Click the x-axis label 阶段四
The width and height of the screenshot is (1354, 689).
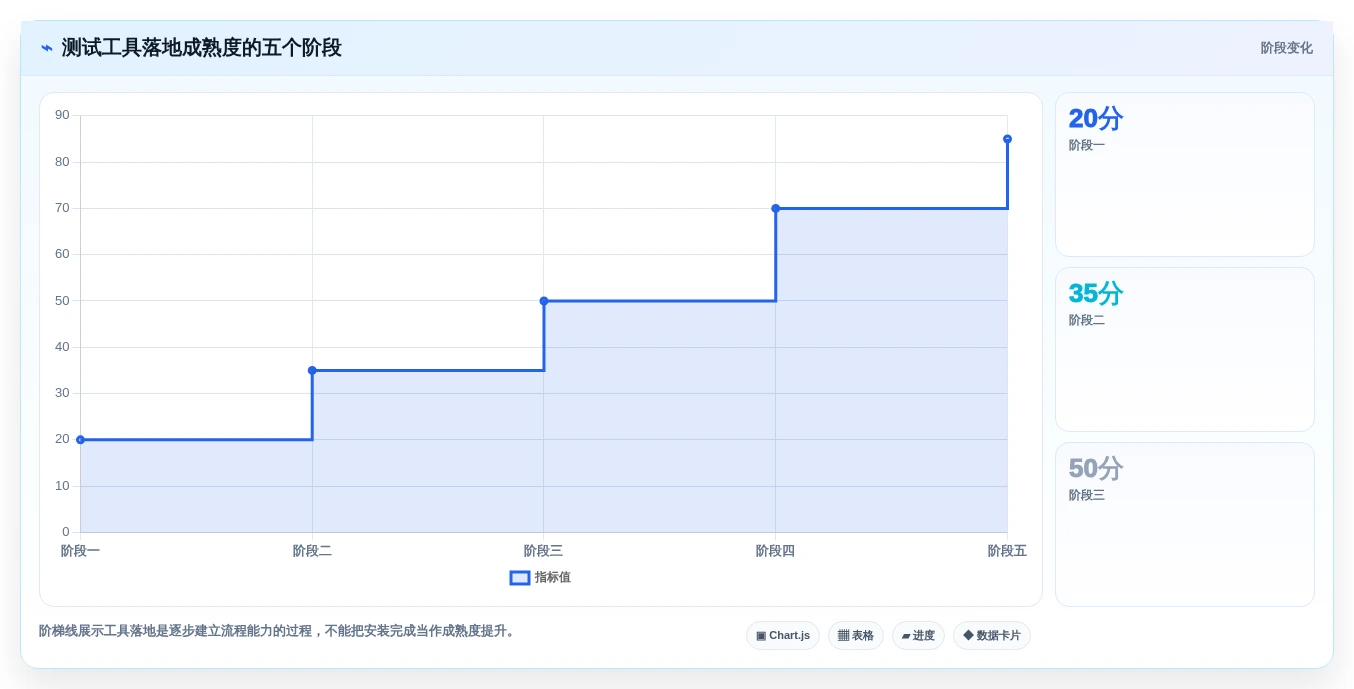pyautogui.click(x=775, y=551)
